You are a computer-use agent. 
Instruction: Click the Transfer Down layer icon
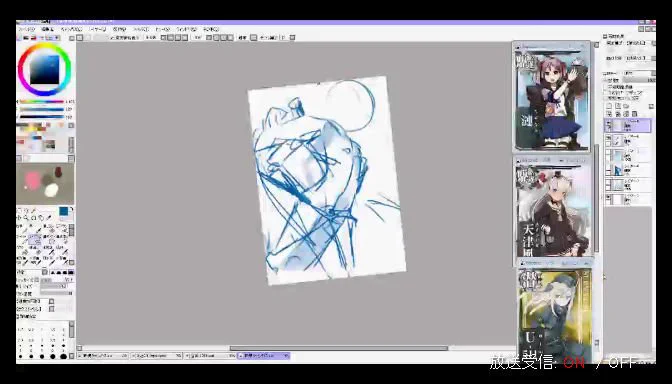609,114
